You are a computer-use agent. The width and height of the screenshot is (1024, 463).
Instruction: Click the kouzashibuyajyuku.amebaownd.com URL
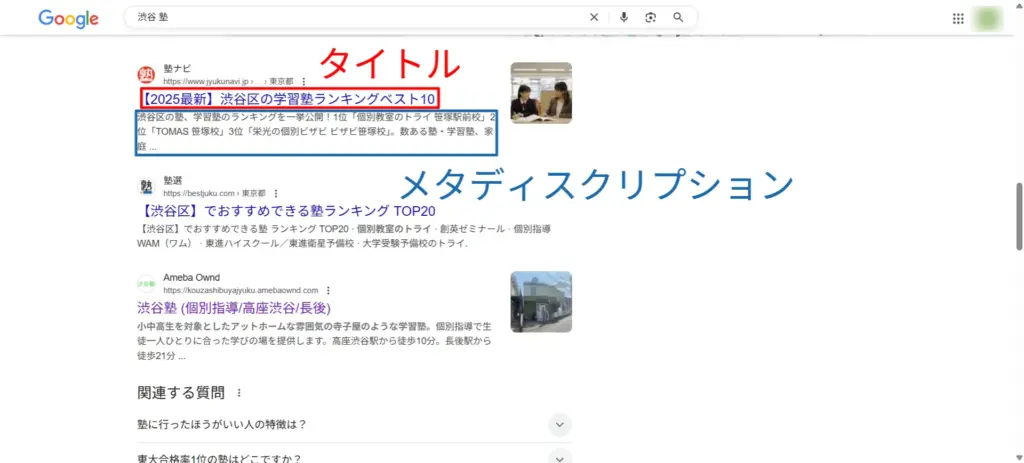tap(240, 291)
